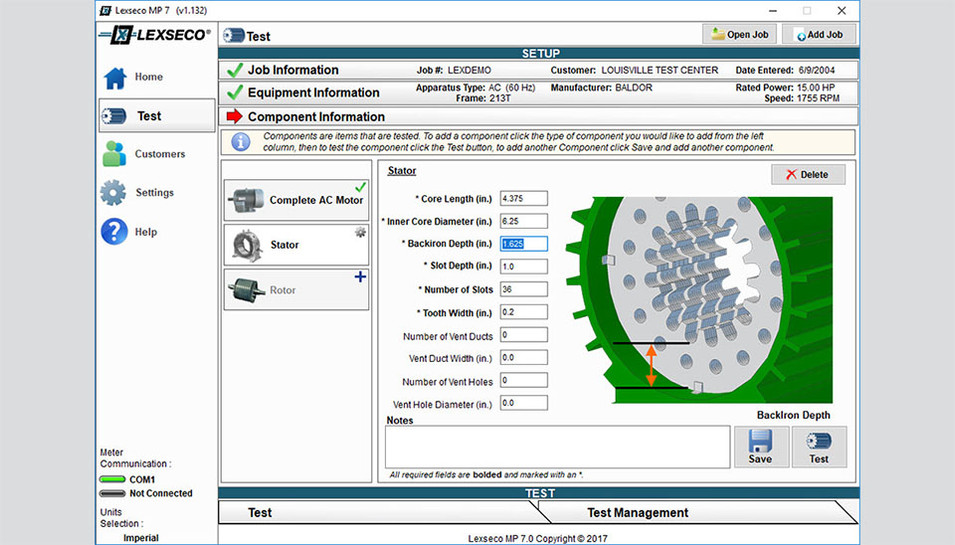
Task: Click the Speed 1755 RPM text
Action: click(802, 98)
